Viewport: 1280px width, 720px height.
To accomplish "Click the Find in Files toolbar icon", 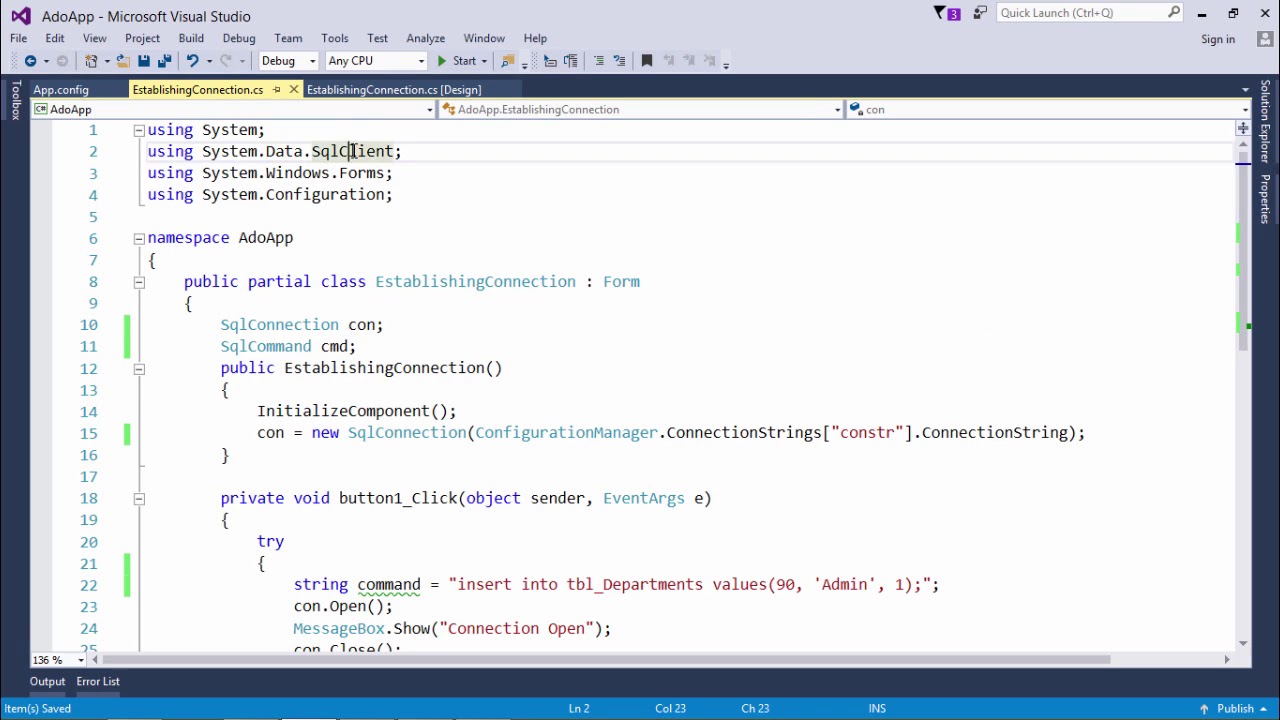I will click(508, 61).
